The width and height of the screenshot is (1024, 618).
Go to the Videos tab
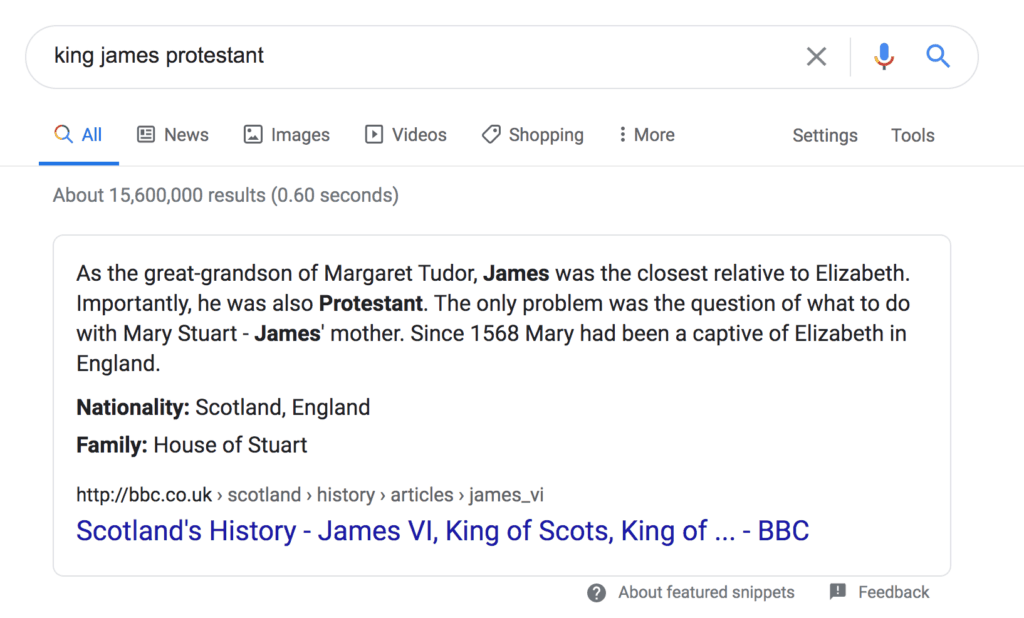(x=405, y=135)
